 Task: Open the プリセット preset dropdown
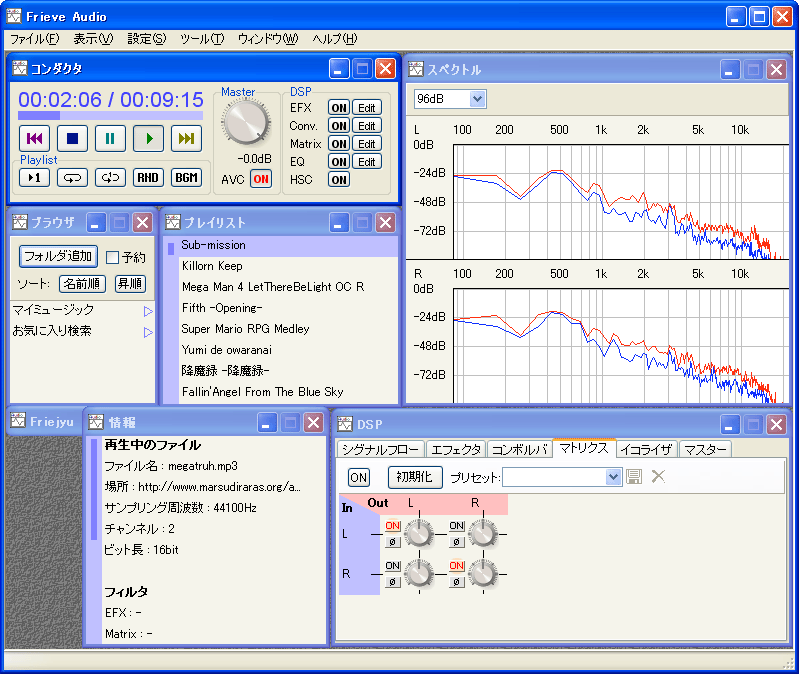[x=614, y=477]
